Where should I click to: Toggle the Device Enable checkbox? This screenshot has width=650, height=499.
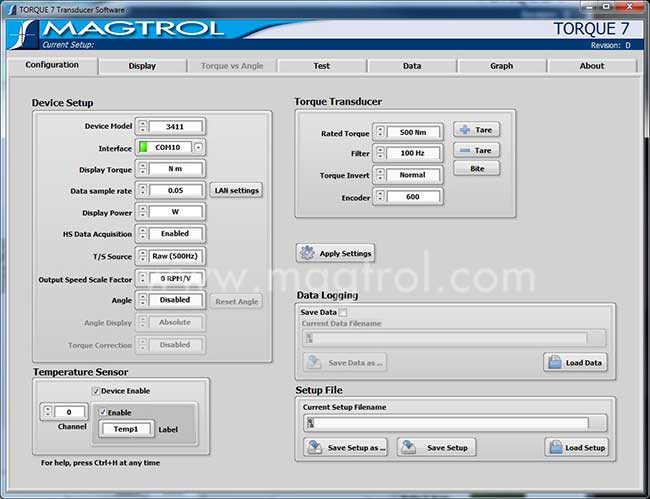pyautogui.click(x=96, y=391)
